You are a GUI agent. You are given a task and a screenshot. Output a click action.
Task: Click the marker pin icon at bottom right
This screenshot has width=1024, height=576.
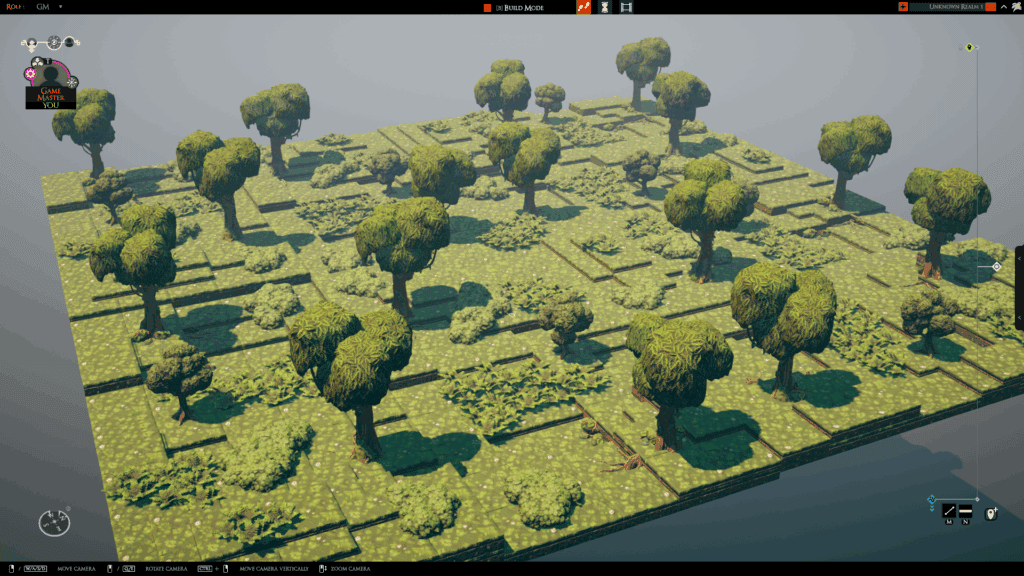tap(990, 513)
